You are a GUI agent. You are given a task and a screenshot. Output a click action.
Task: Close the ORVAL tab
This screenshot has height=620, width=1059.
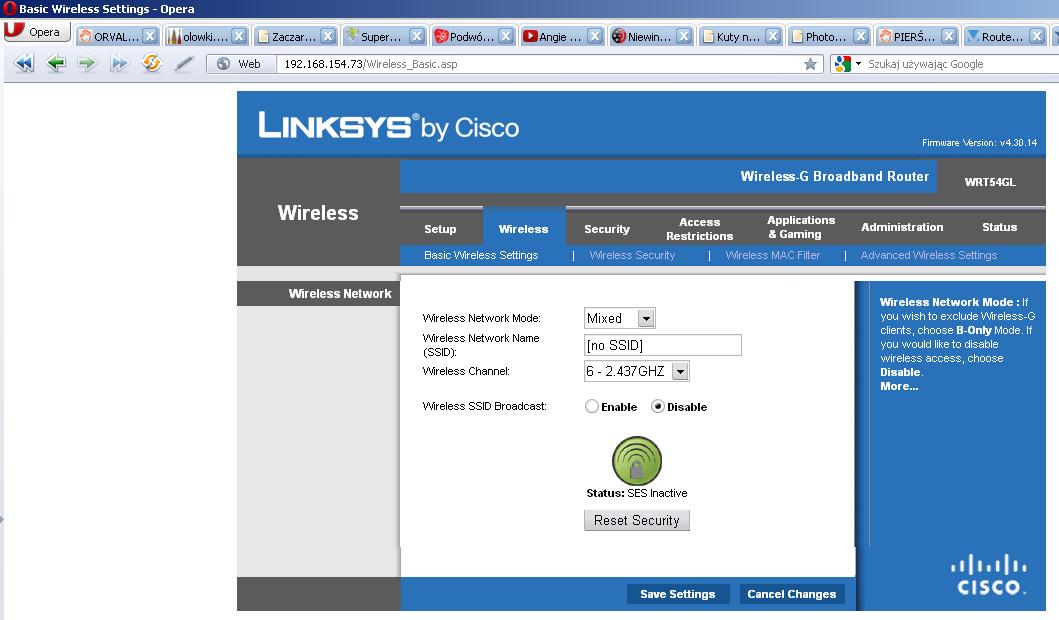tap(150, 36)
